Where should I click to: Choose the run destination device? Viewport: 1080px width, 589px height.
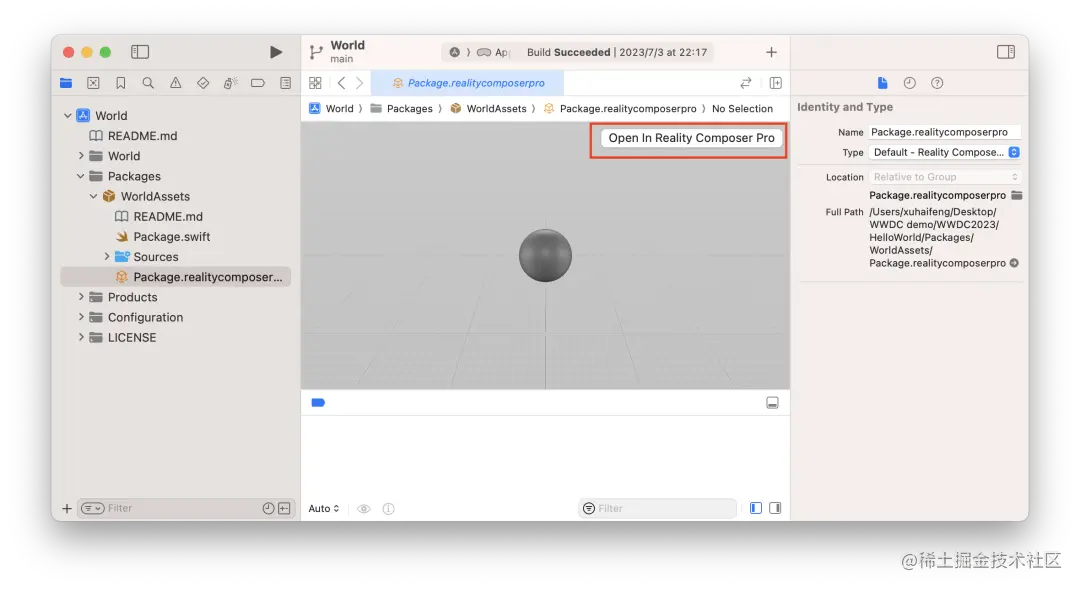click(493, 52)
